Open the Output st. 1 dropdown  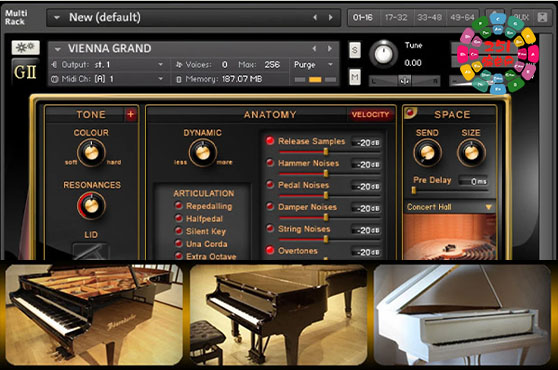[160, 64]
